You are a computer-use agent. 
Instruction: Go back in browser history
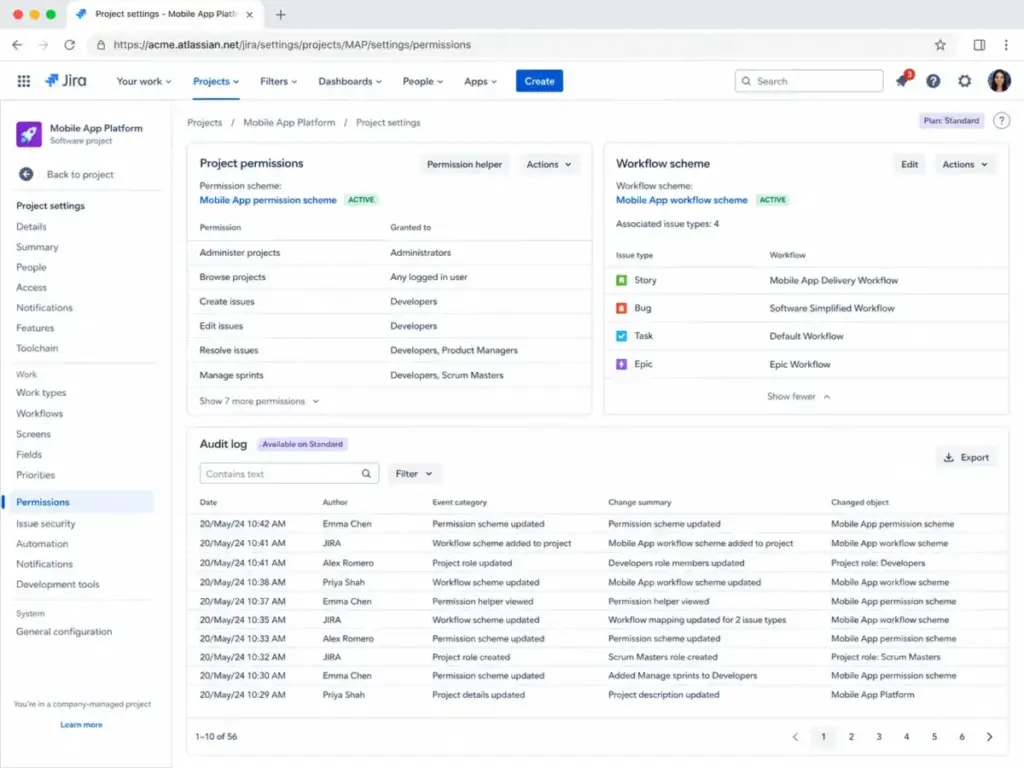tap(18, 44)
